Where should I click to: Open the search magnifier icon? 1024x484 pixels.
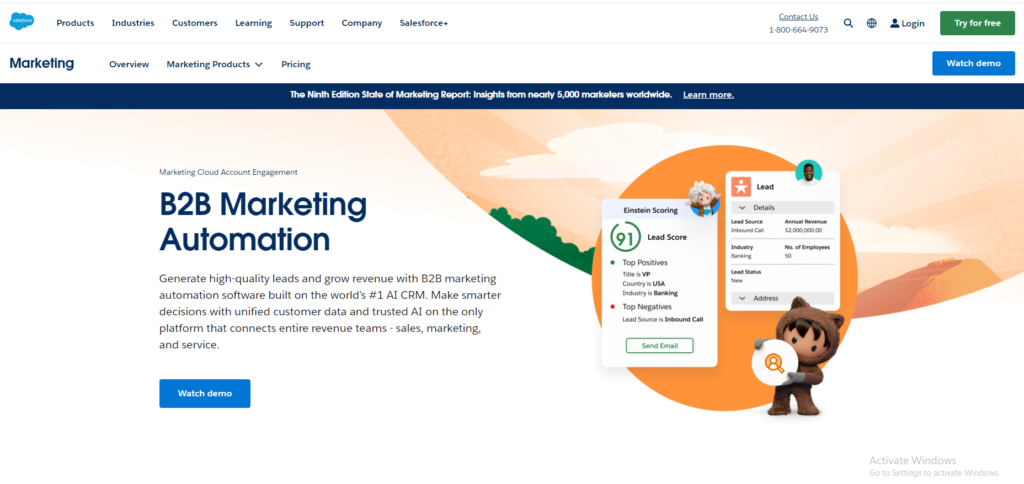point(848,23)
